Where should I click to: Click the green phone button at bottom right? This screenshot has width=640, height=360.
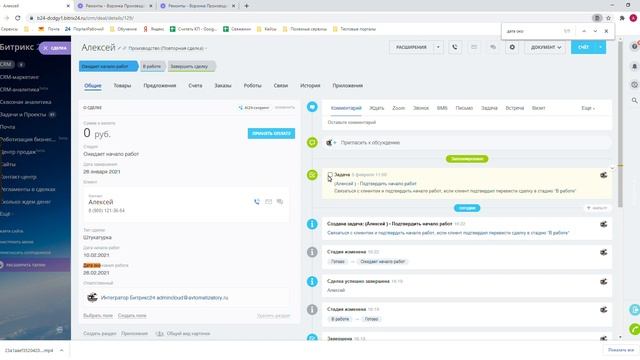[634, 329]
